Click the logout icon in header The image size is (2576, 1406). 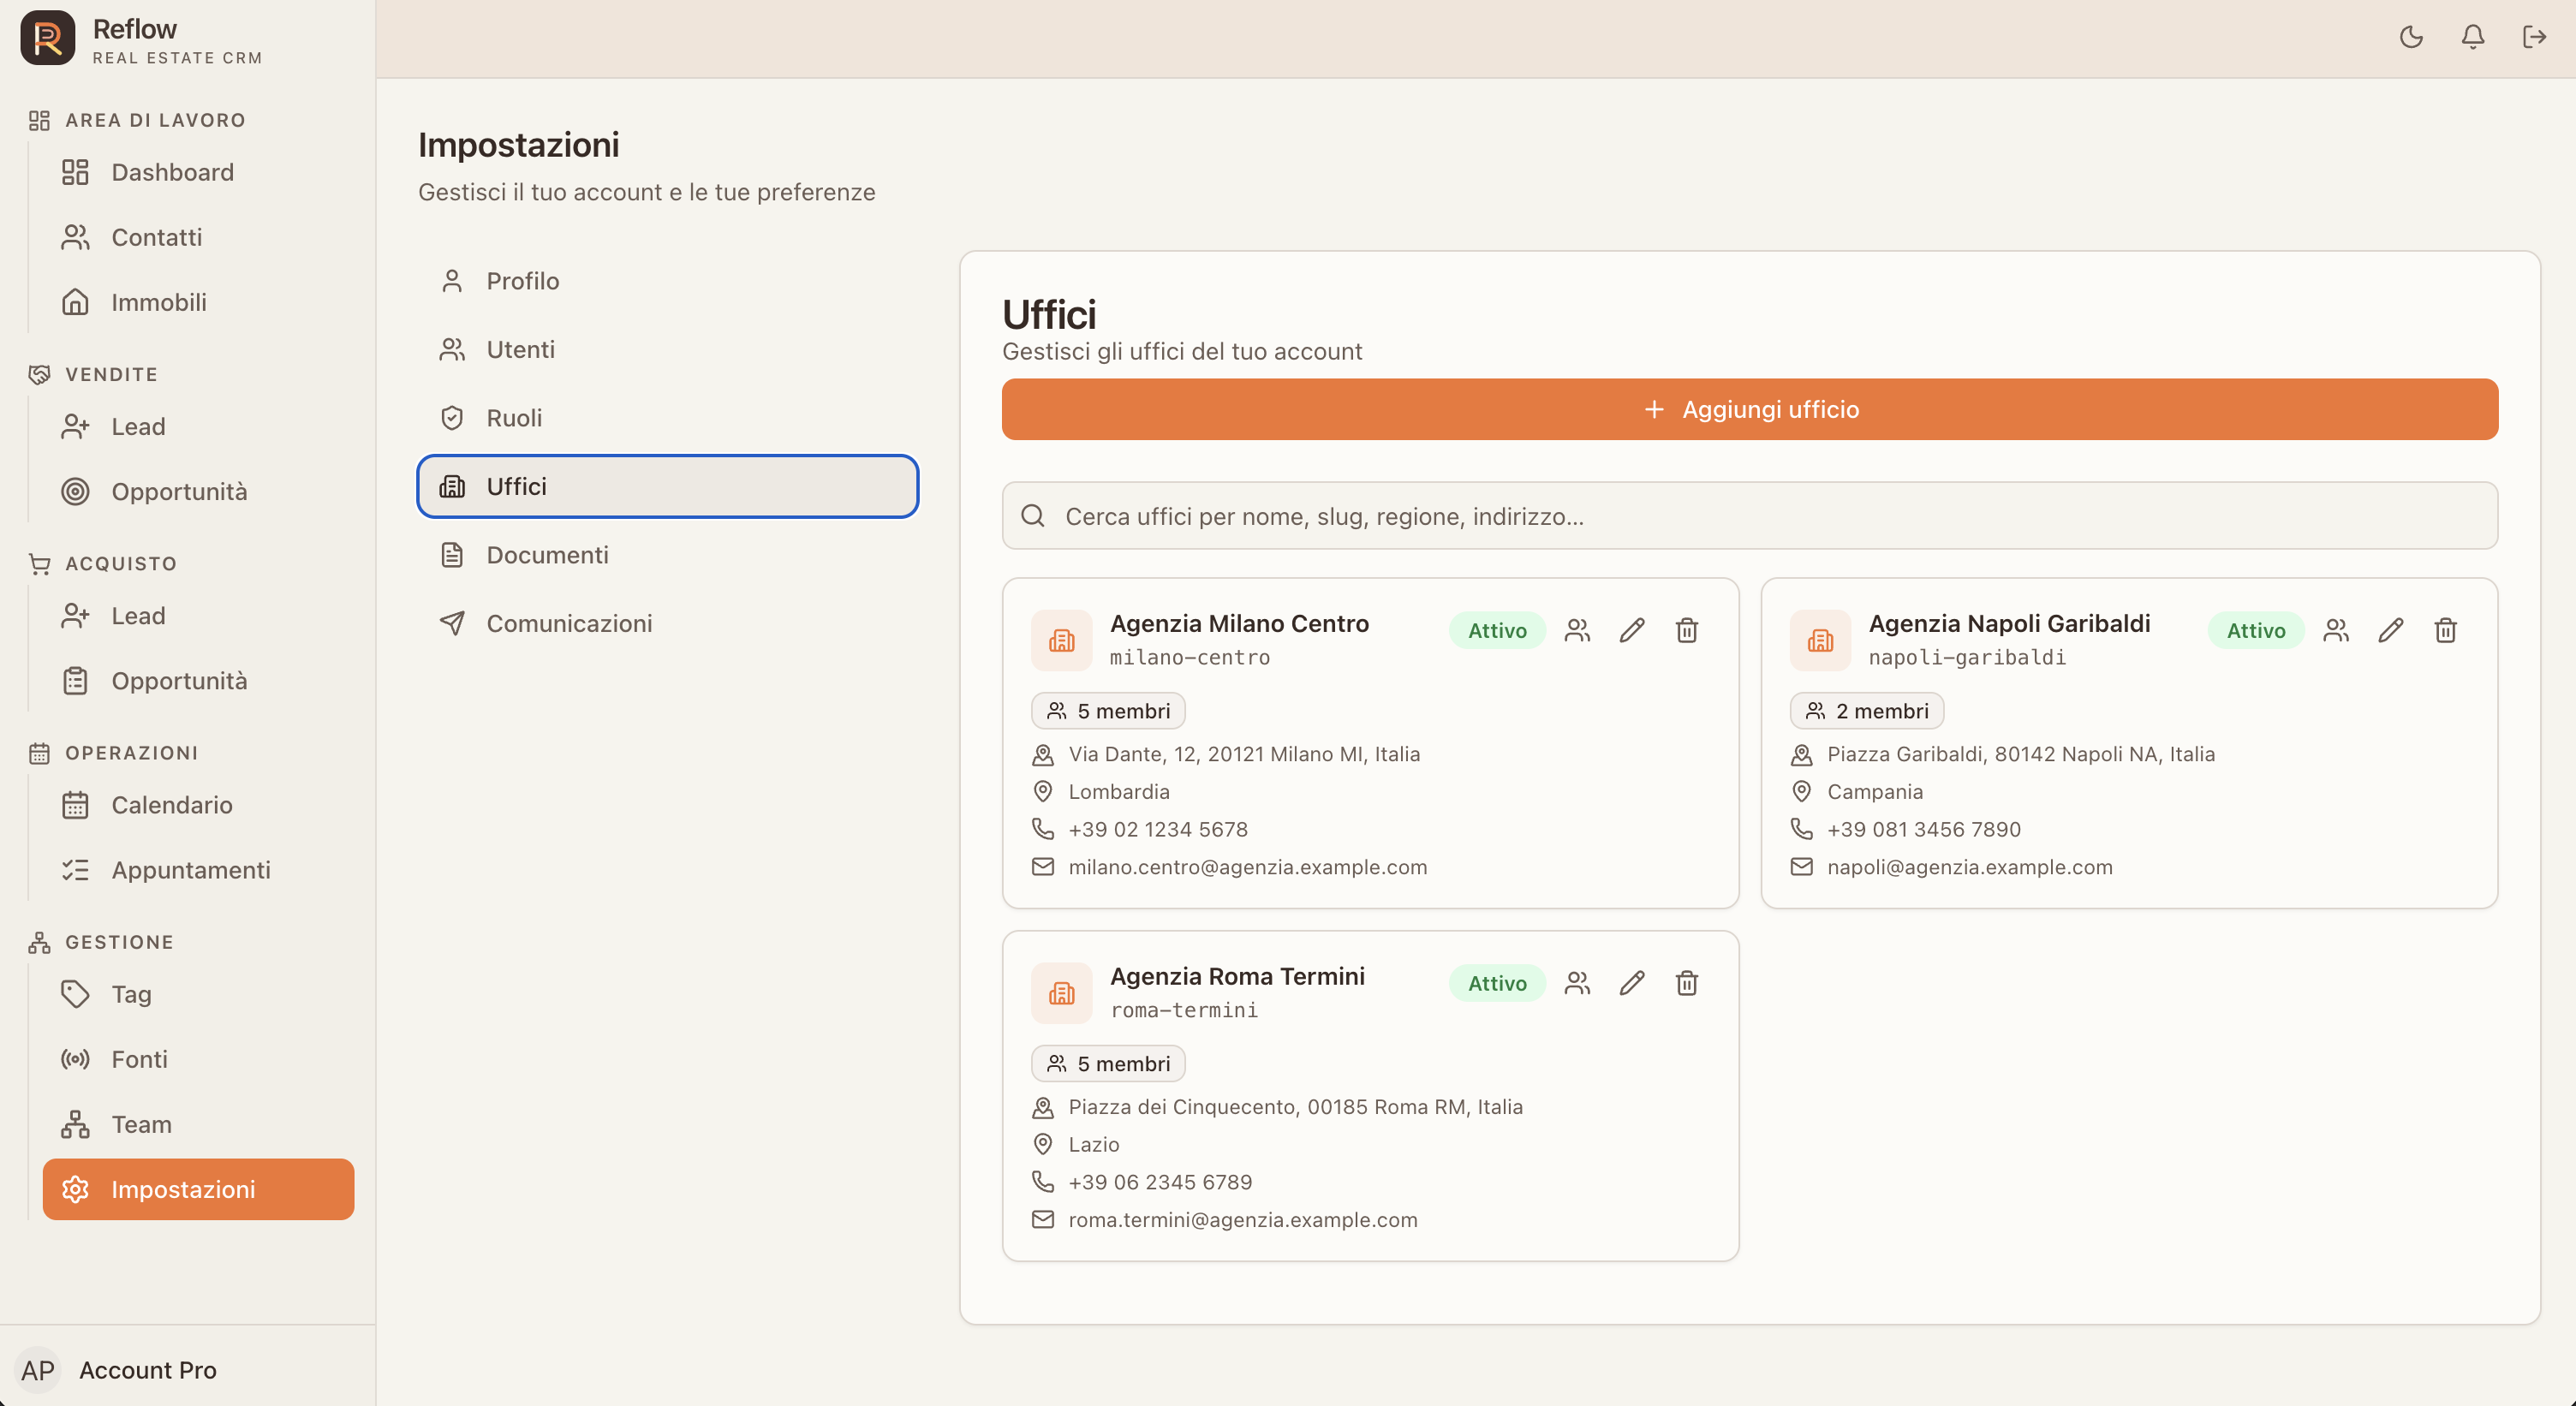click(2534, 37)
